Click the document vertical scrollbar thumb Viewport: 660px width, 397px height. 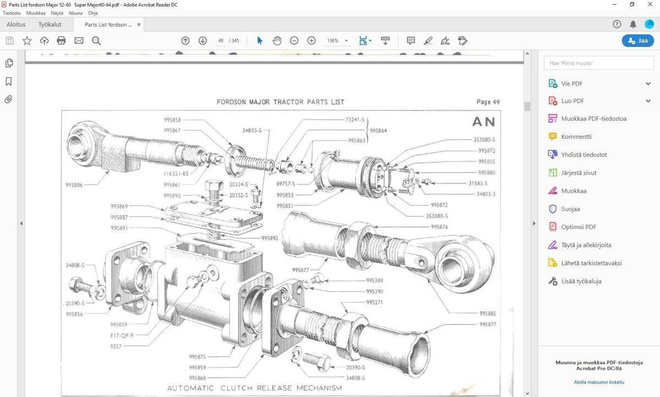[527, 106]
